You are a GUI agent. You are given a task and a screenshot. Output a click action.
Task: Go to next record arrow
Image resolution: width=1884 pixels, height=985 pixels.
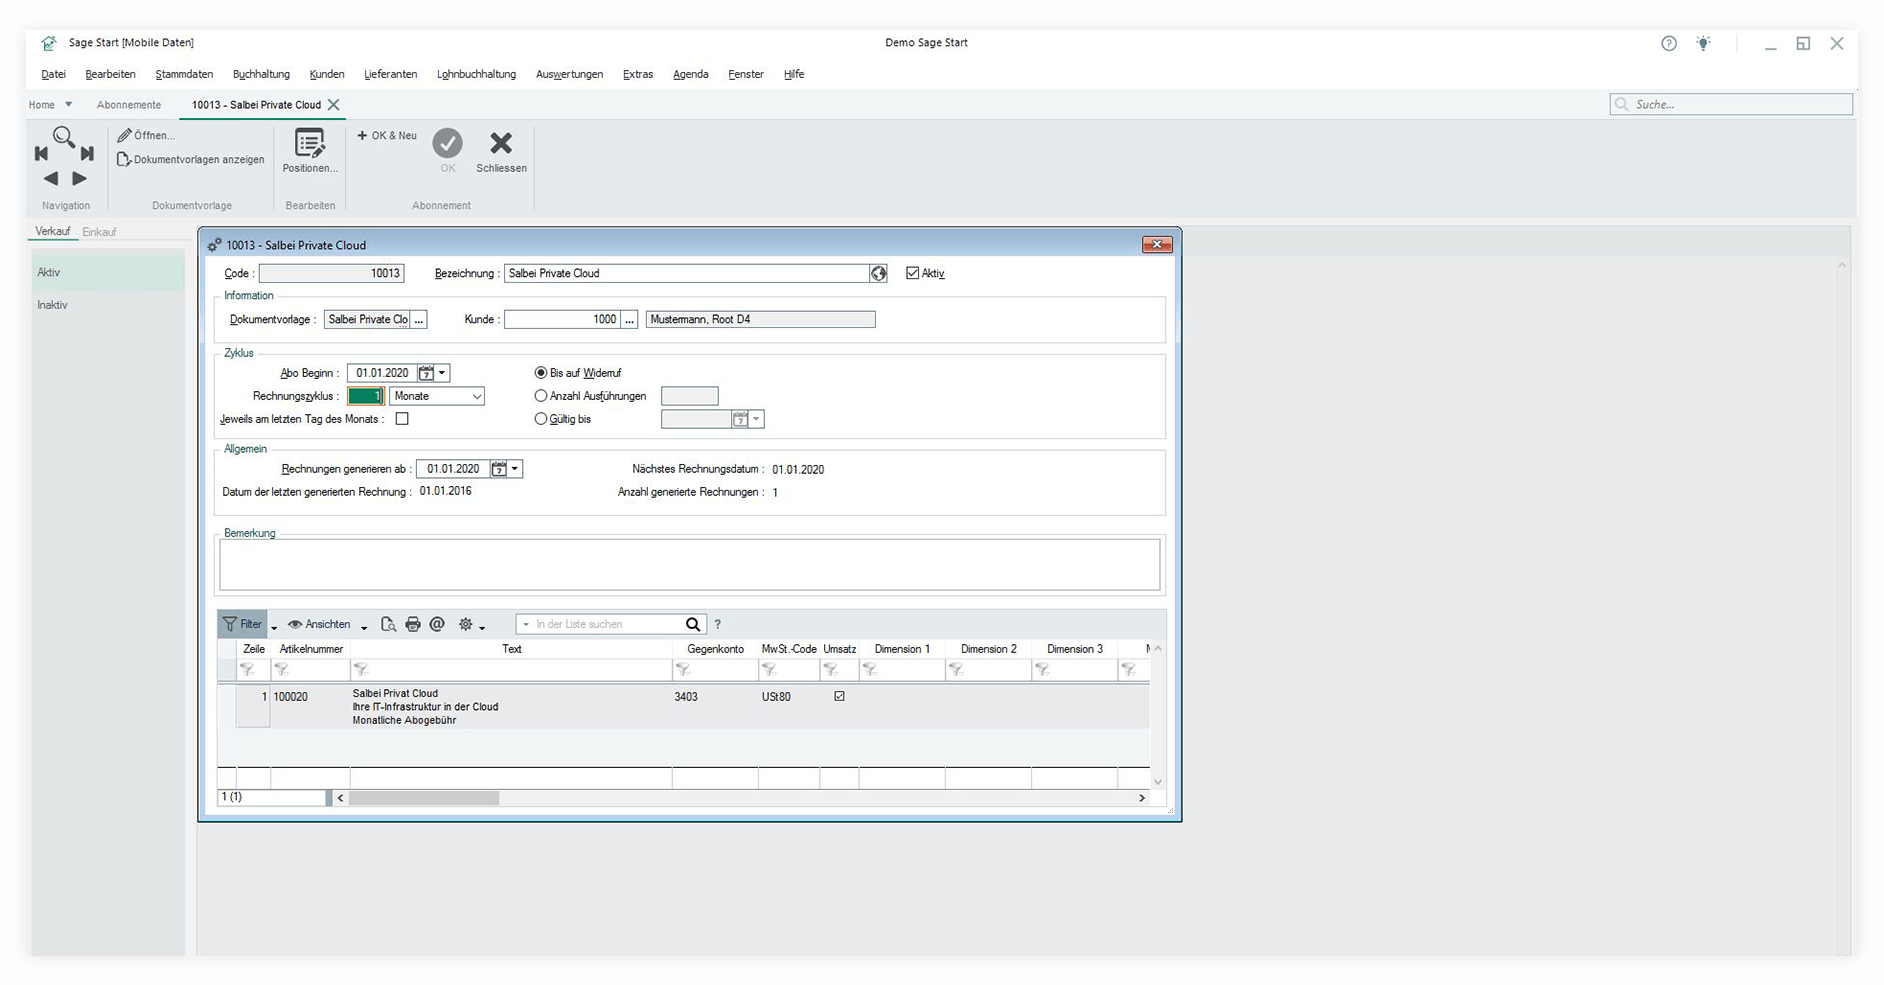[80, 178]
